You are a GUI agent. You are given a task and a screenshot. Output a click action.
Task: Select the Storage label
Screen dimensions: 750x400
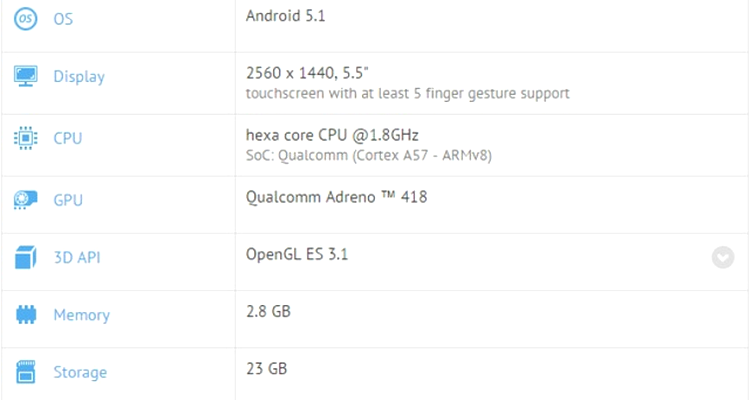pyautogui.click(x=80, y=372)
